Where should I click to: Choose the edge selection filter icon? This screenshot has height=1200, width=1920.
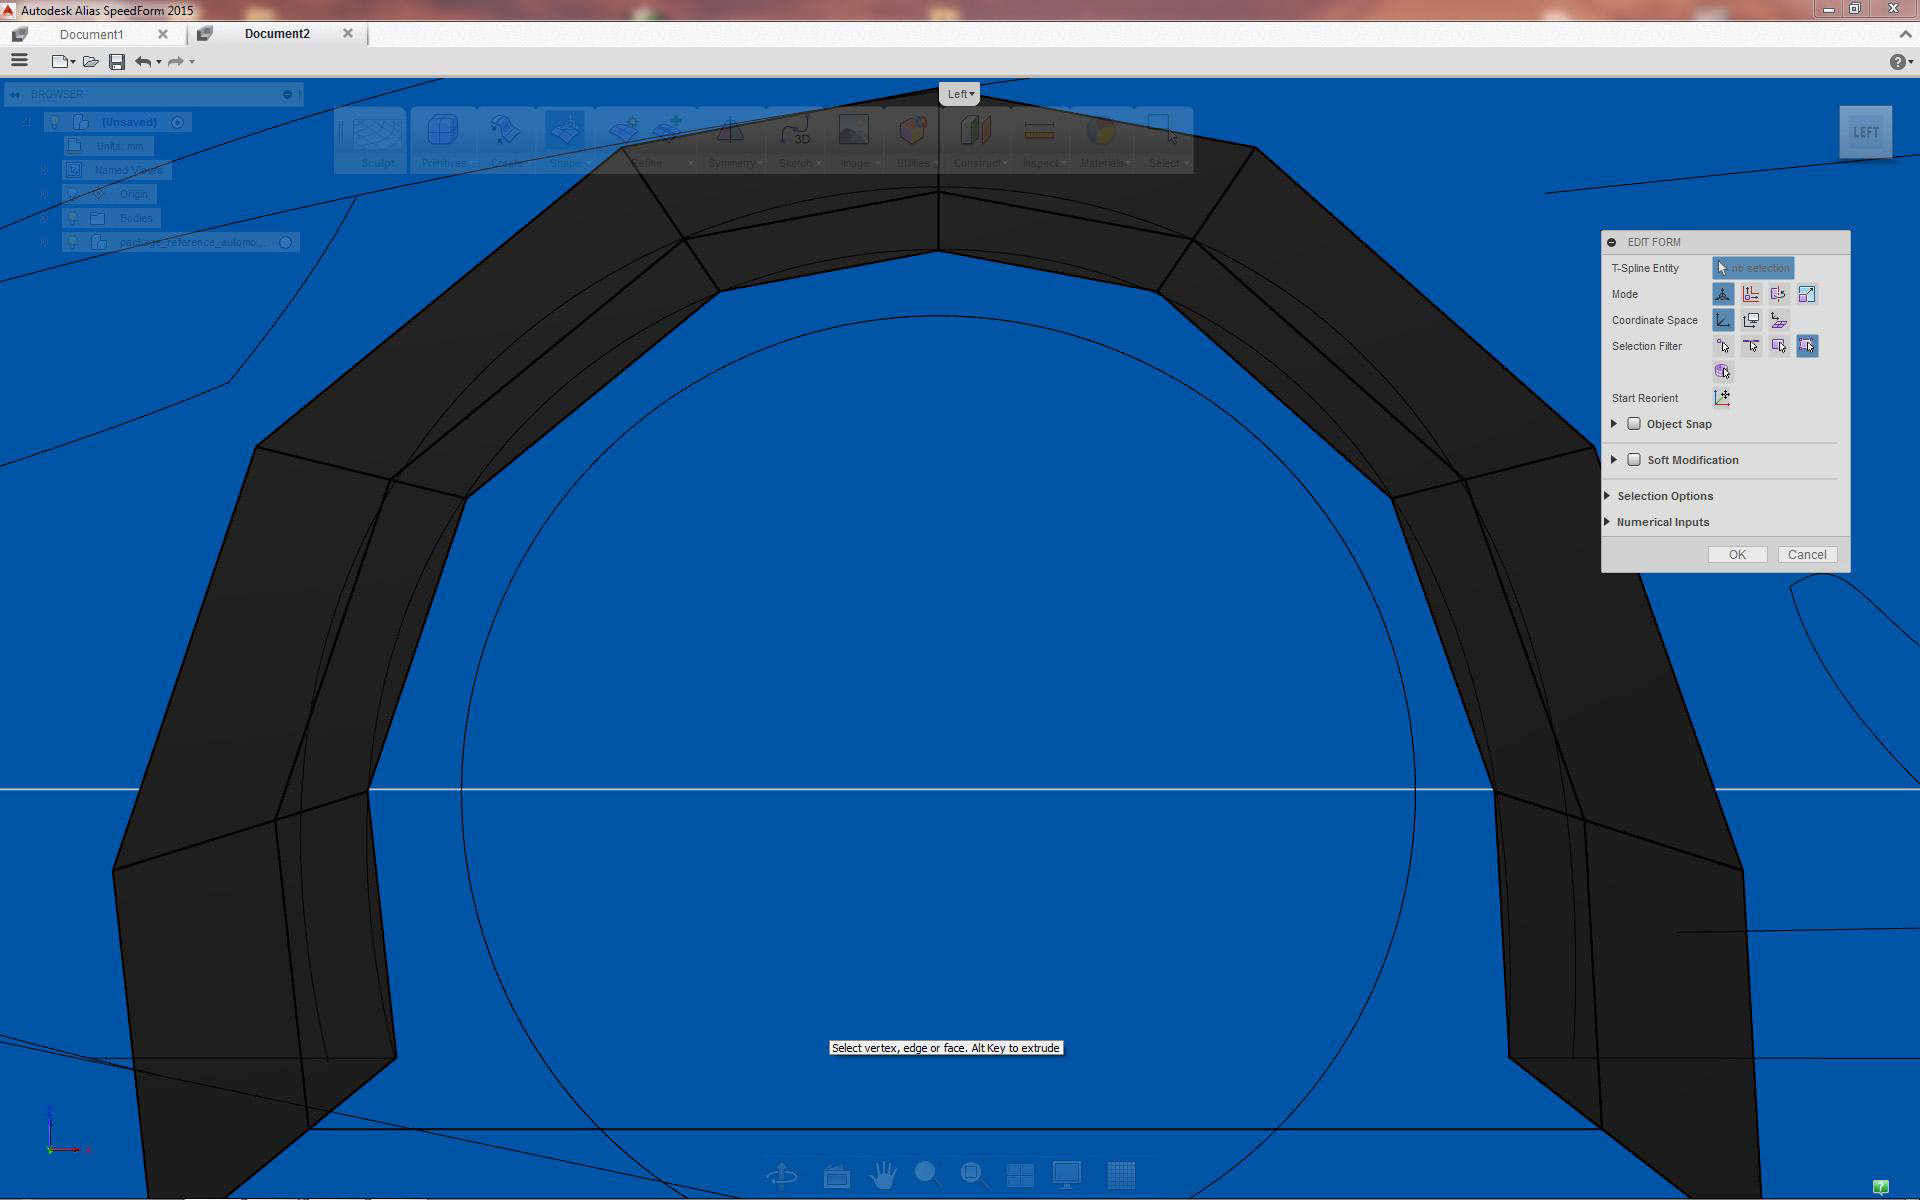coord(1751,346)
